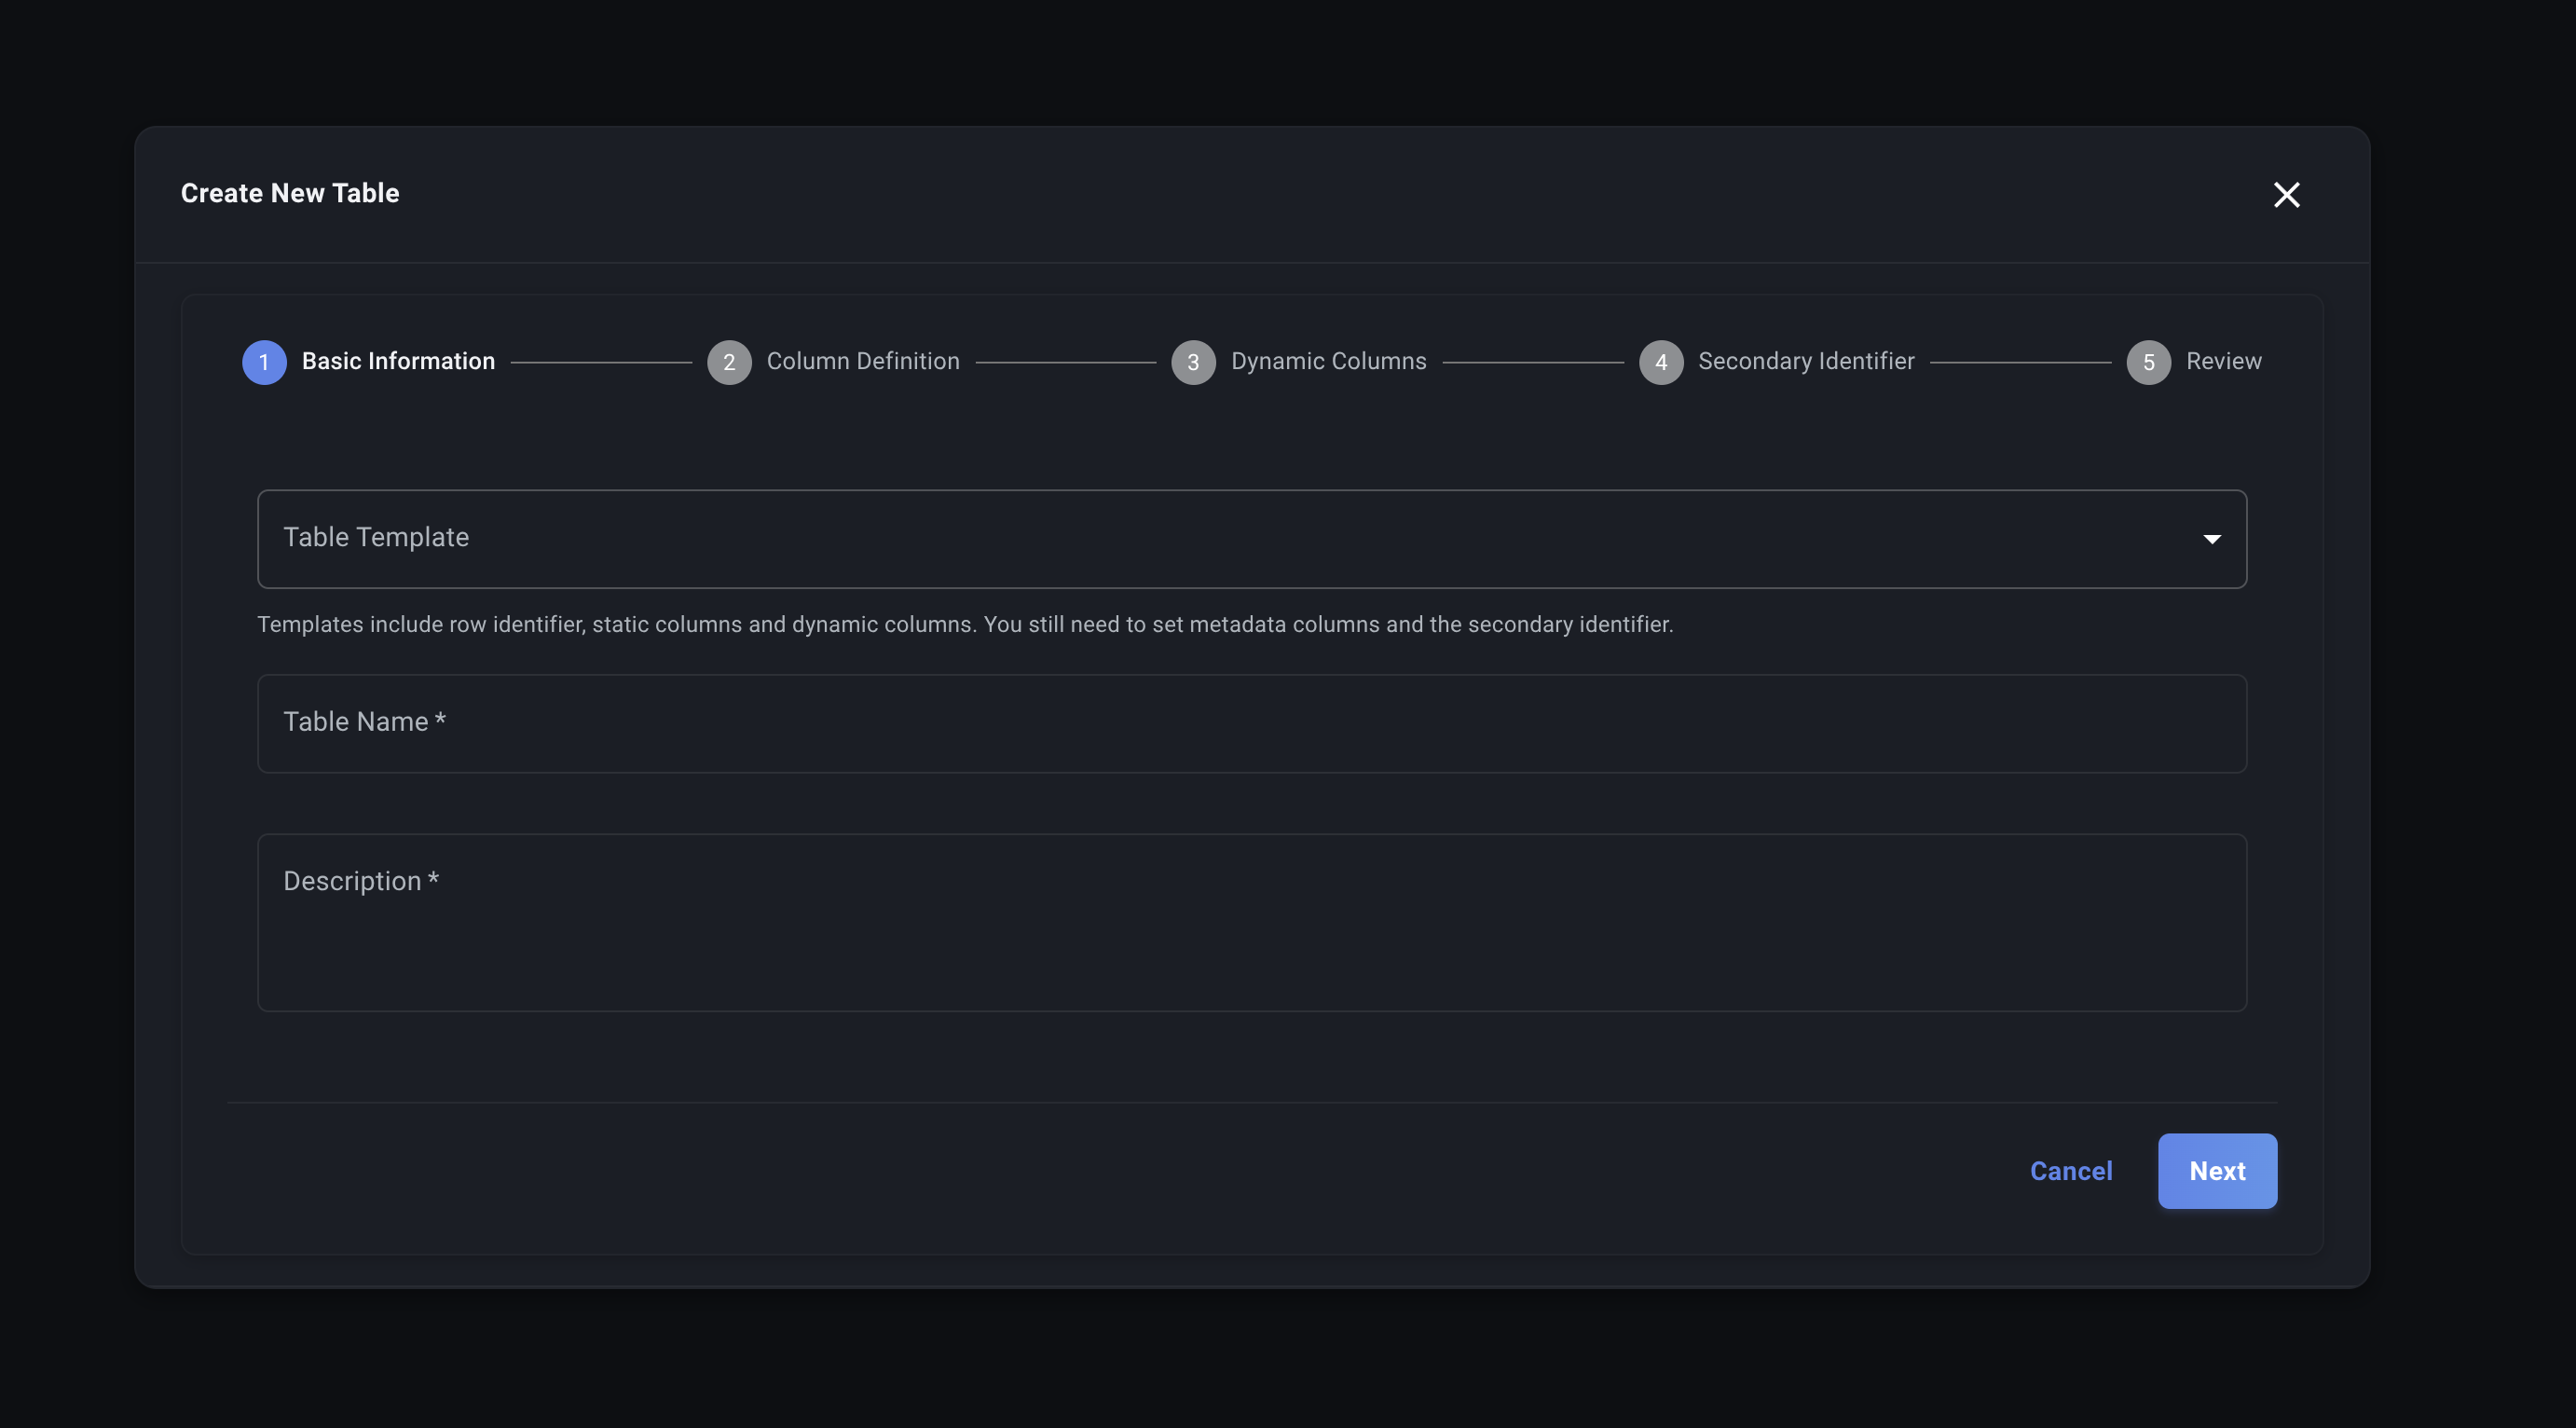Go to the Column Definition step label
The image size is (2576, 1428).
862,361
